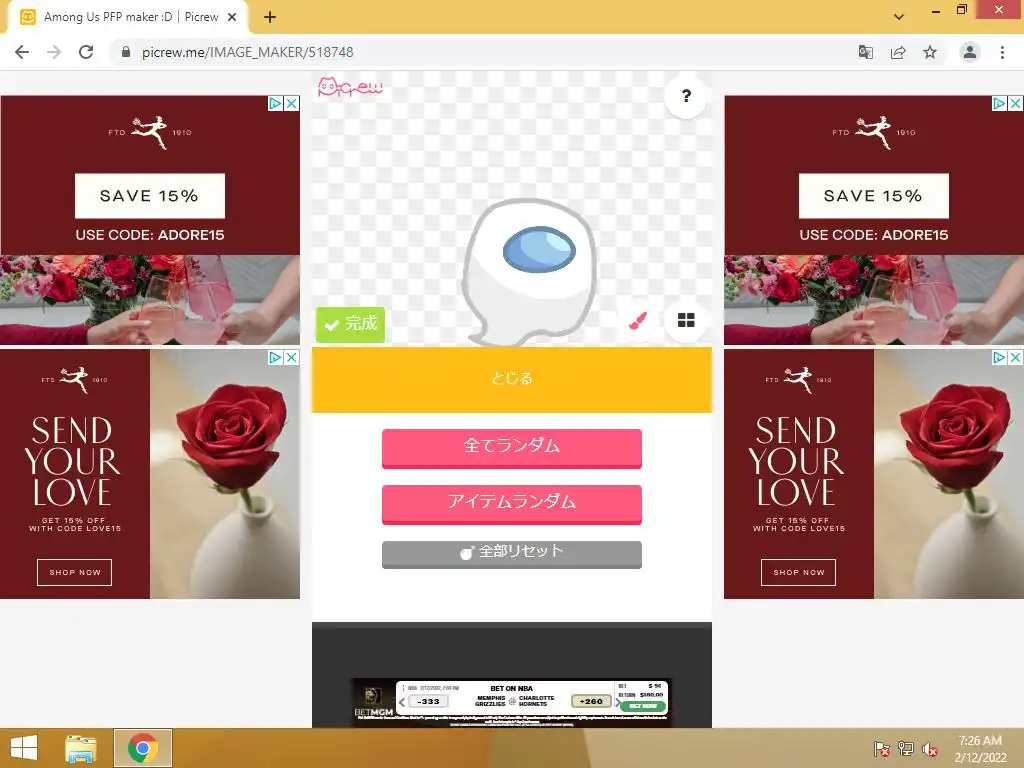Click AdChoices icon on bottom-left rose ad
The height and width of the screenshot is (768, 1024).
pyautogui.click(x=276, y=357)
